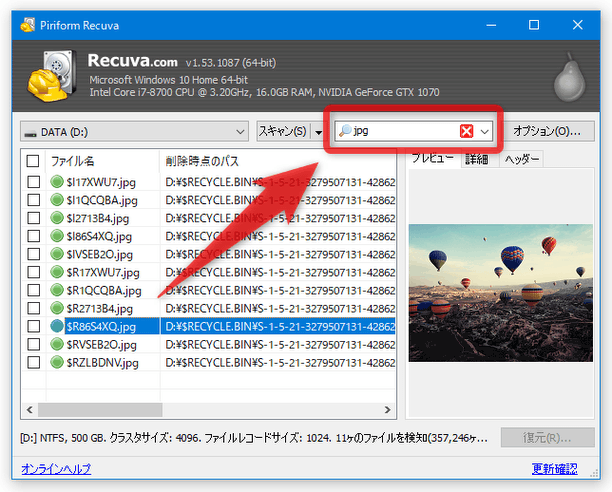Click the scrollbar right arrow
This screenshot has height=492, width=612.
[x=387, y=410]
